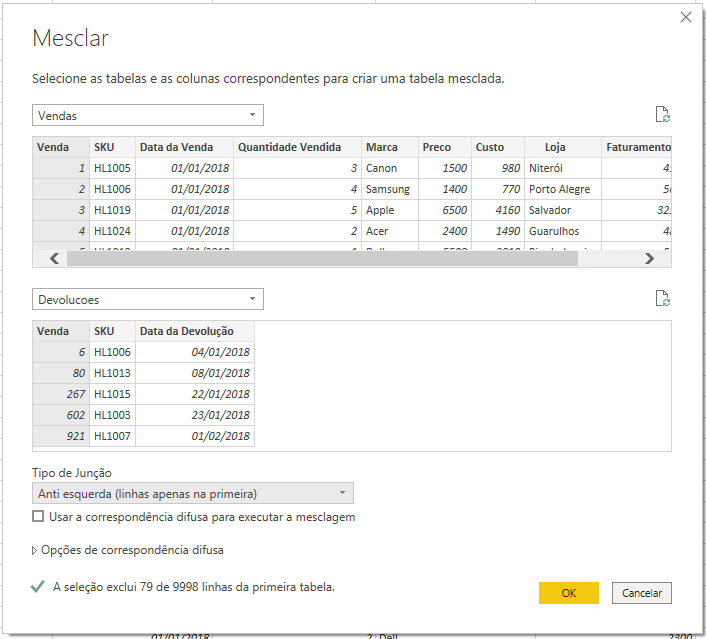Image resolution: width=706 pixels, height=639 pixels.
Task: Enable the fuzzy matching checkbox
Action: click(38, 517)
